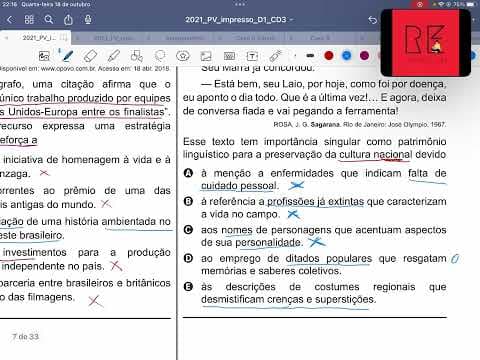
Task: Open the Elements sticker tool
Action: click(183, 56)
